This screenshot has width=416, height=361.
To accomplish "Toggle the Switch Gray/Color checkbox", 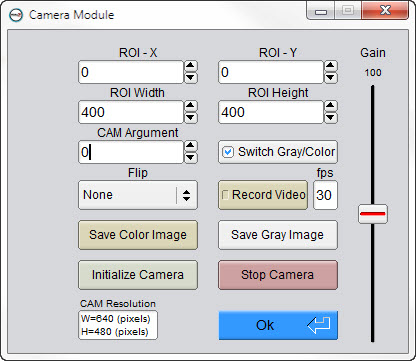I will [228, 152].
